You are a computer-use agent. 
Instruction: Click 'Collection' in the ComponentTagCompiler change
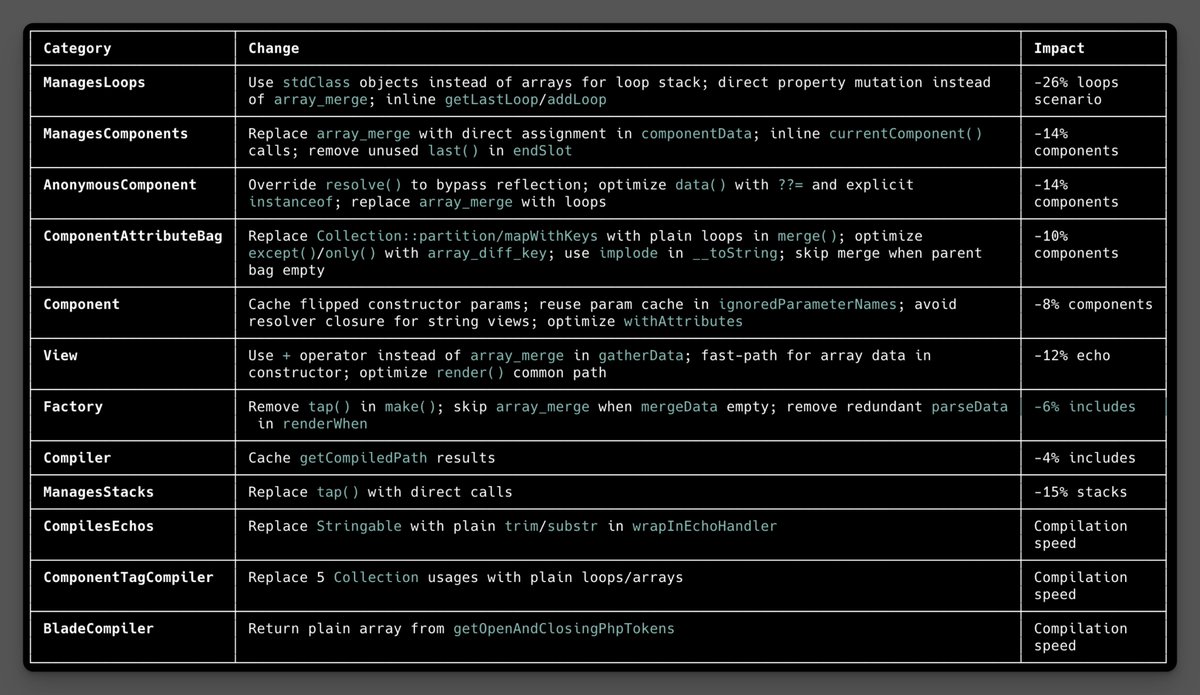click(376, 577)
